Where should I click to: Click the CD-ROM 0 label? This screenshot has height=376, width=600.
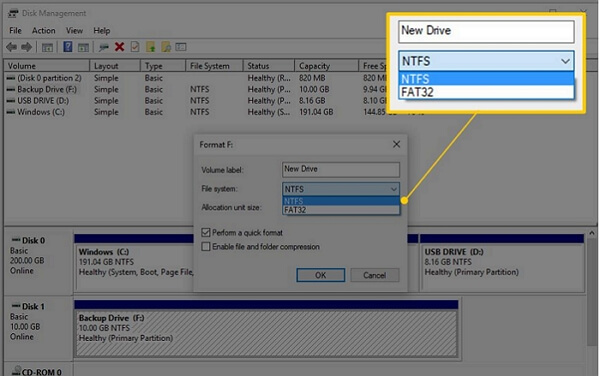(x=41, y=372)
